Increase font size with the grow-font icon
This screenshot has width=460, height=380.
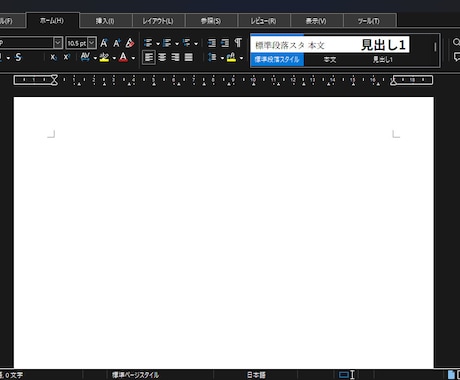104,43
